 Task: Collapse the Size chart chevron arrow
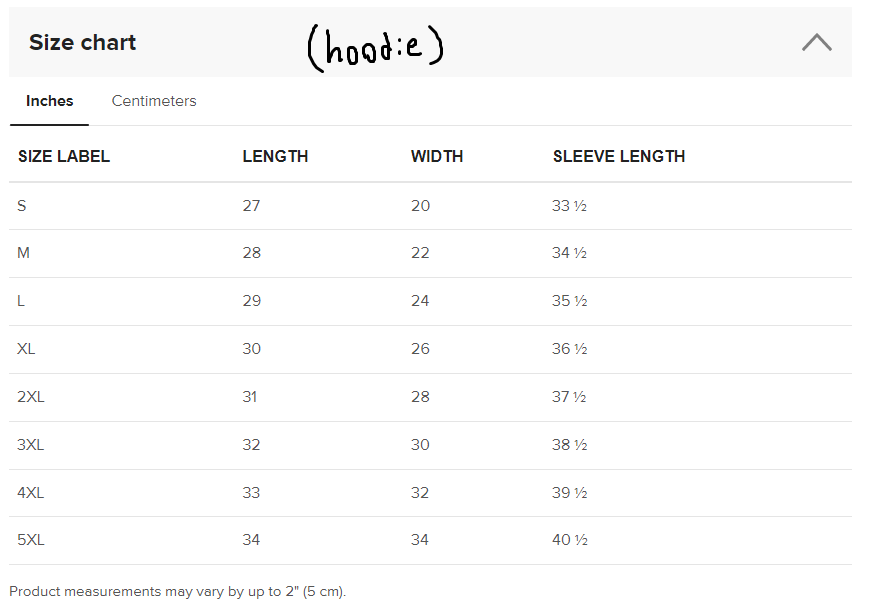coord(816,42)
